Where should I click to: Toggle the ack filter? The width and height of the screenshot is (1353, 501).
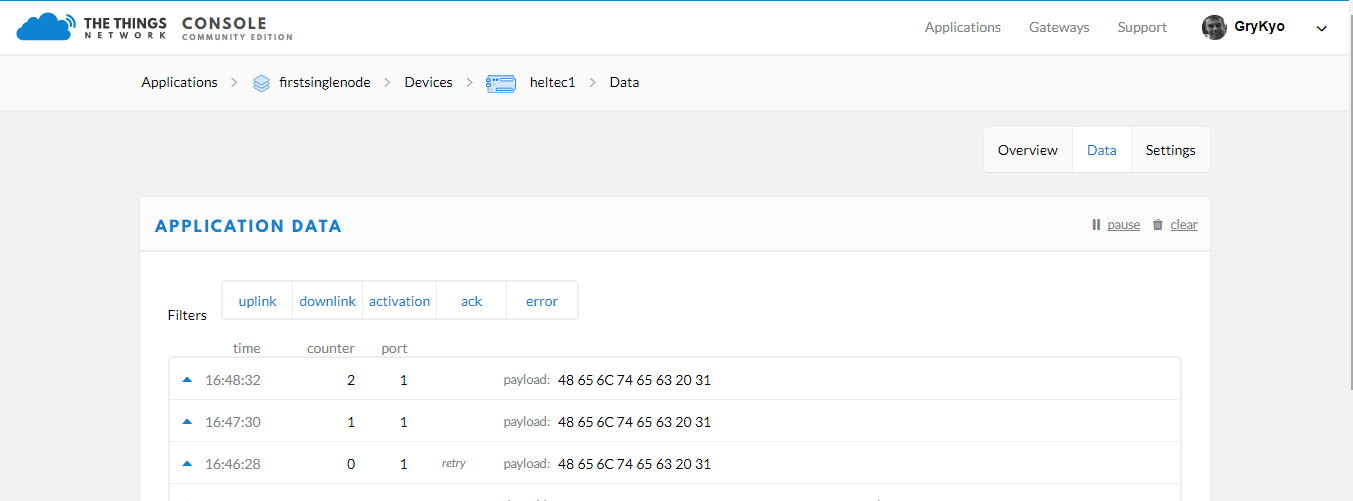click(471, 301)
